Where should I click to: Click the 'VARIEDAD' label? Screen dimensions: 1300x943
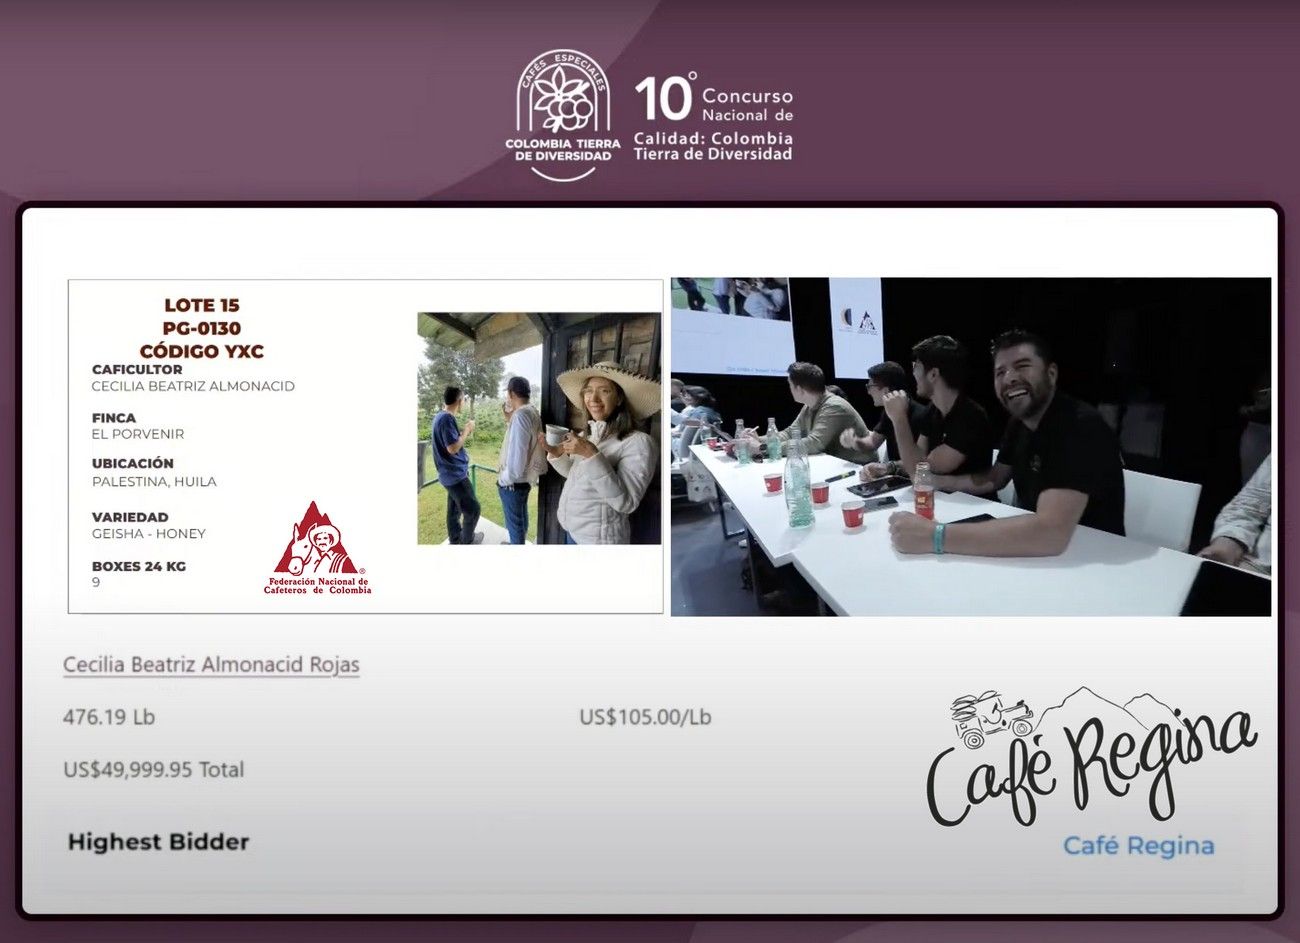(130, 517)
